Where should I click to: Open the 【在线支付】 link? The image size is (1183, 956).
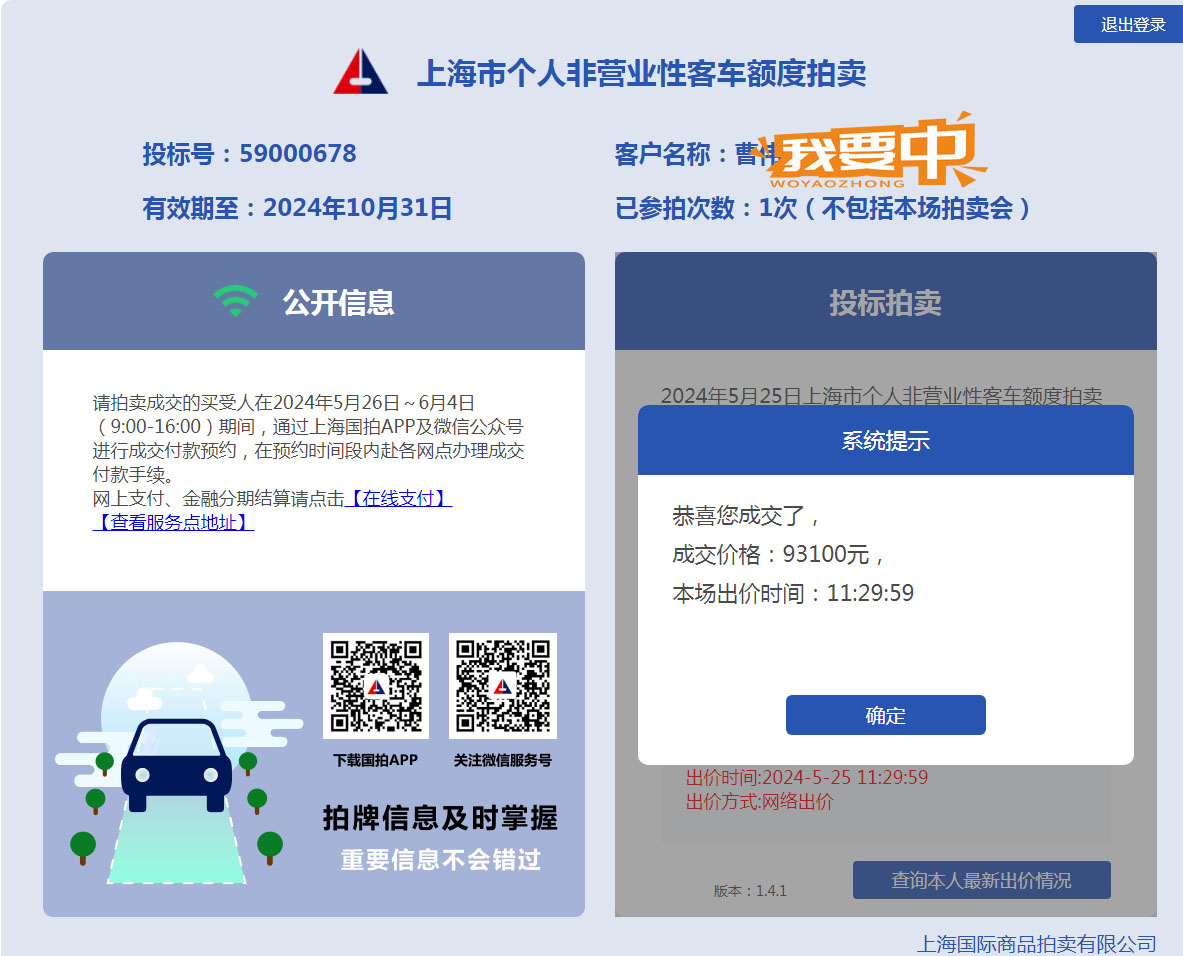[x=398, y=499]
